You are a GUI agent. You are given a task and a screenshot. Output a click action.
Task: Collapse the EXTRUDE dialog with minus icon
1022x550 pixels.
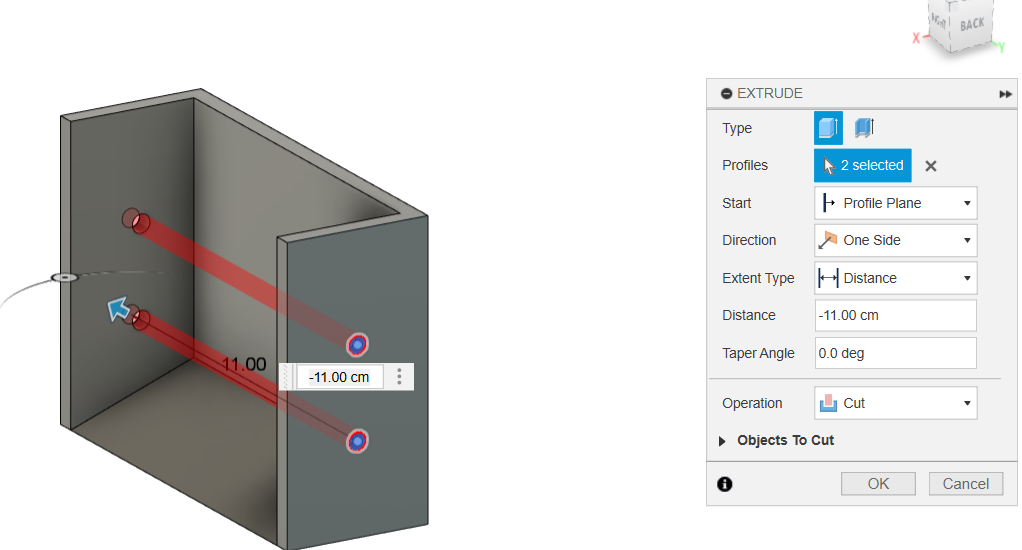(726, 93)
